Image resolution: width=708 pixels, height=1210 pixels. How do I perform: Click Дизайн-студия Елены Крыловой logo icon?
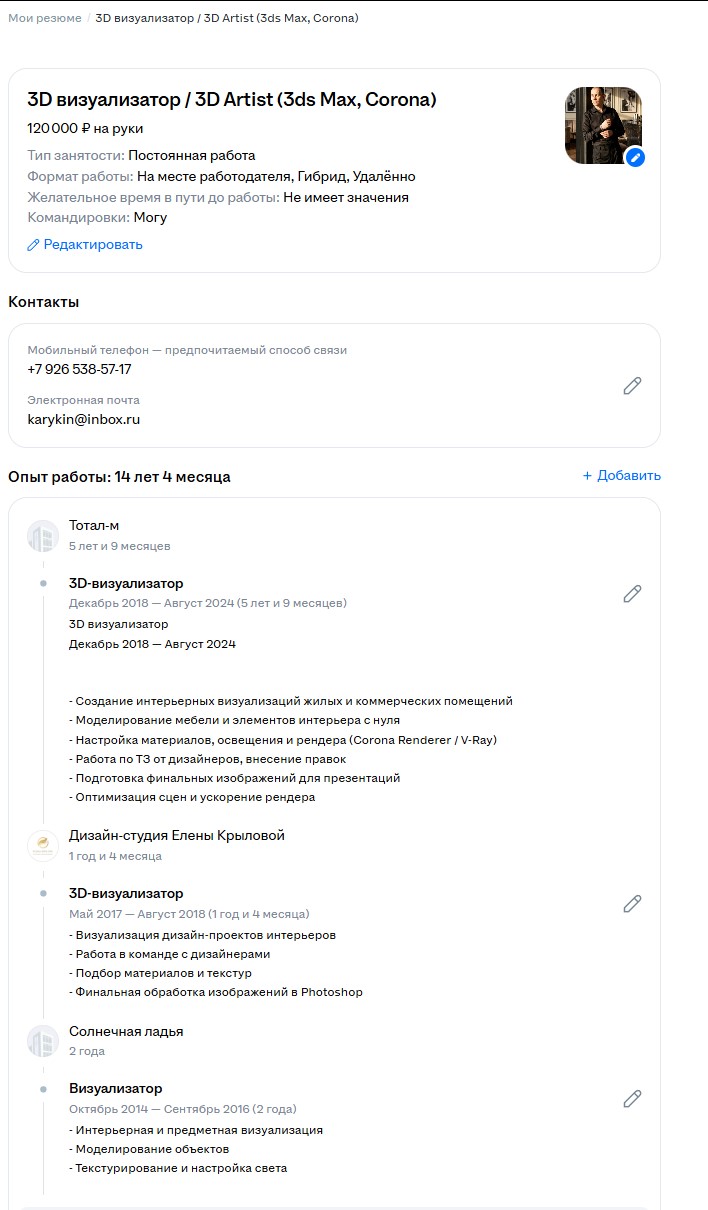click(43, 846)
